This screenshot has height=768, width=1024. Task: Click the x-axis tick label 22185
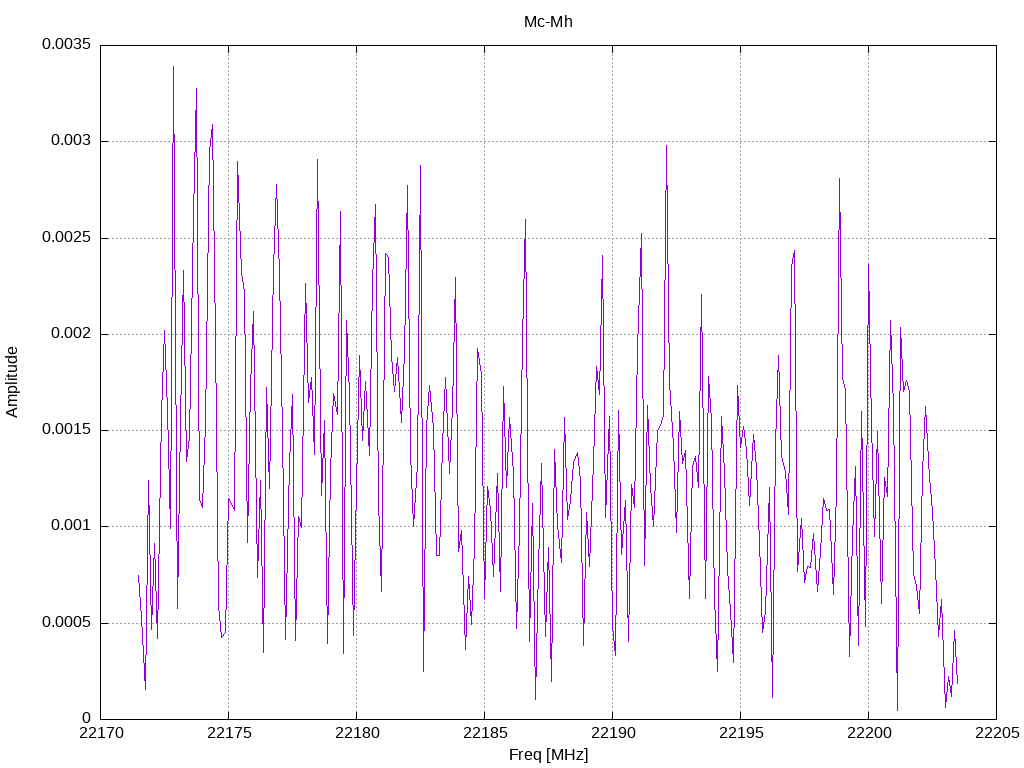coord(485,733)
